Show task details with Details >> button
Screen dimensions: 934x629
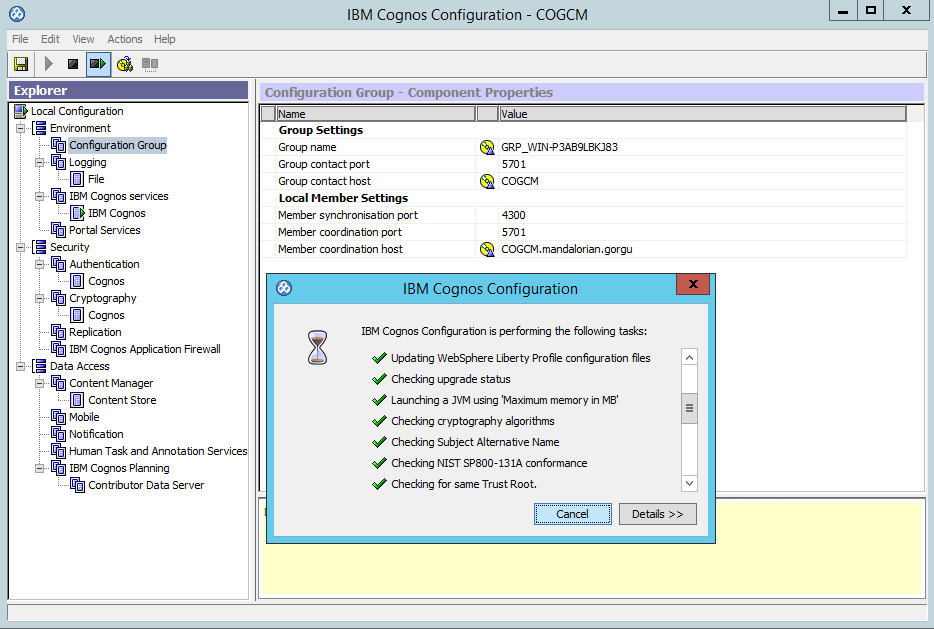coord(658,514)
